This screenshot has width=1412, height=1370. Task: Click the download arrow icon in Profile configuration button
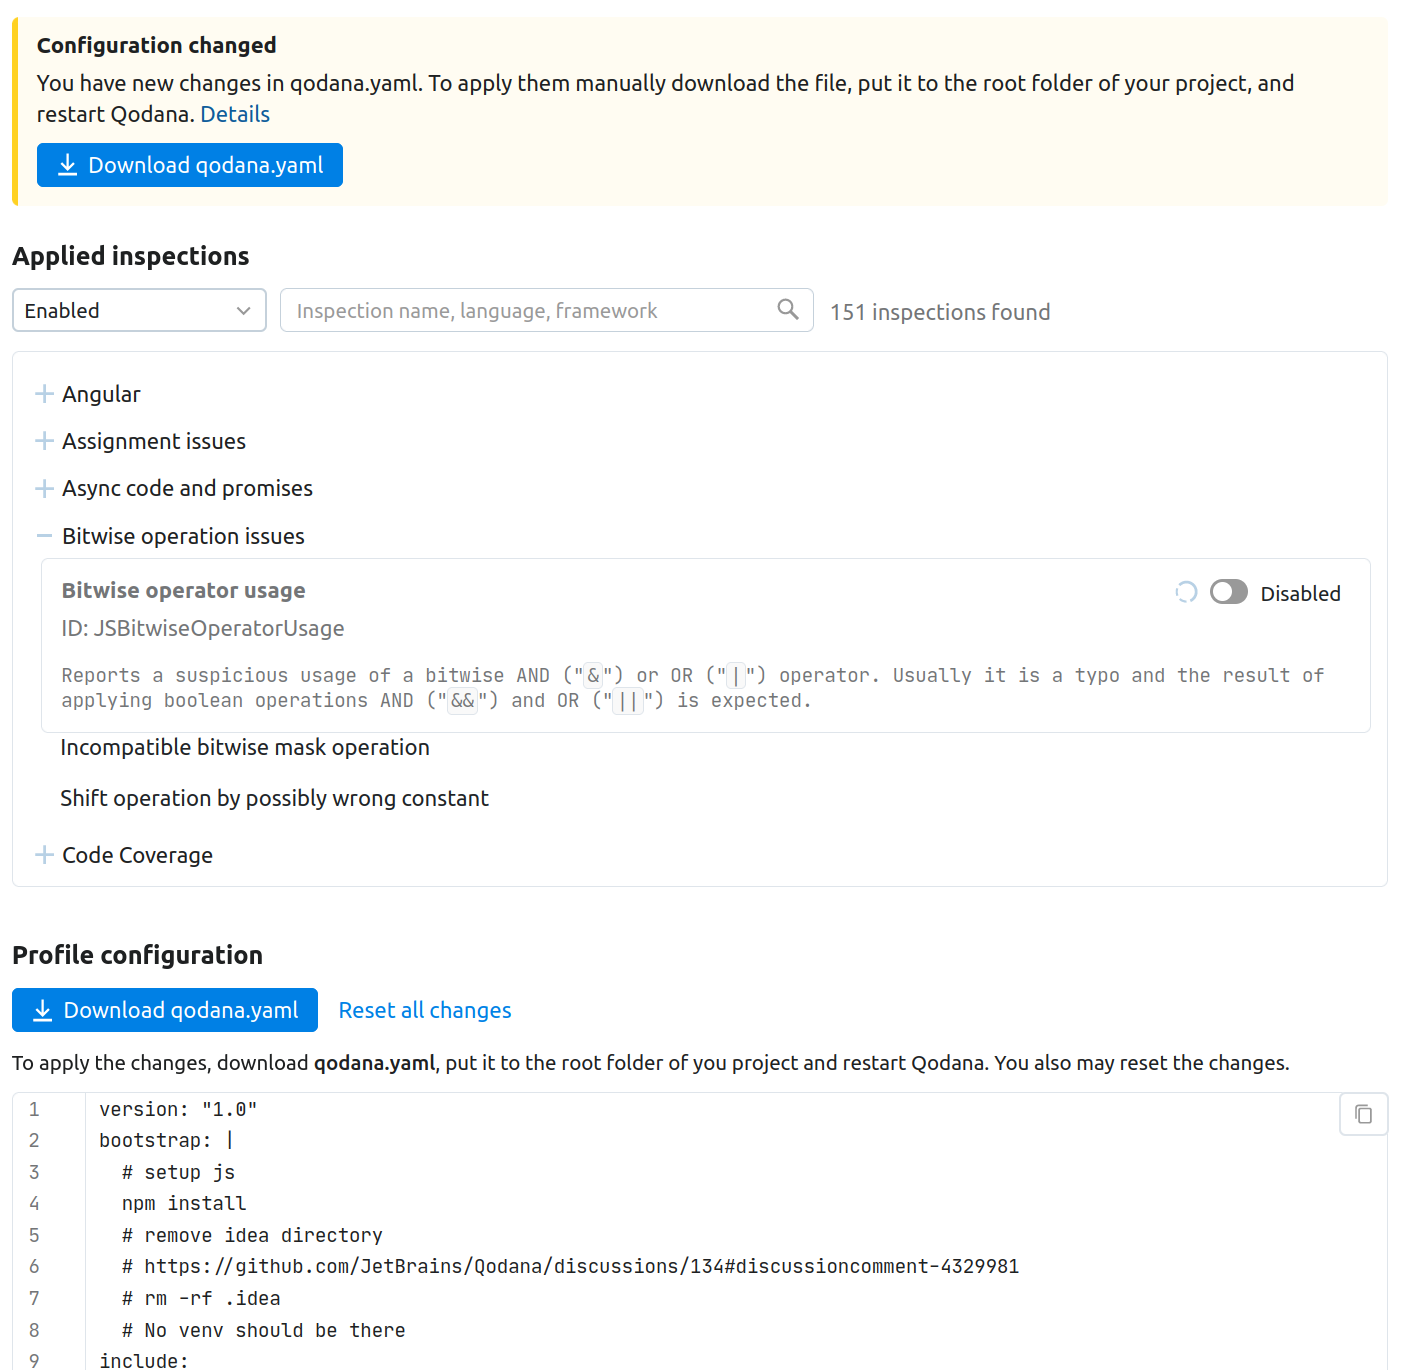[x=42, y=1010]
